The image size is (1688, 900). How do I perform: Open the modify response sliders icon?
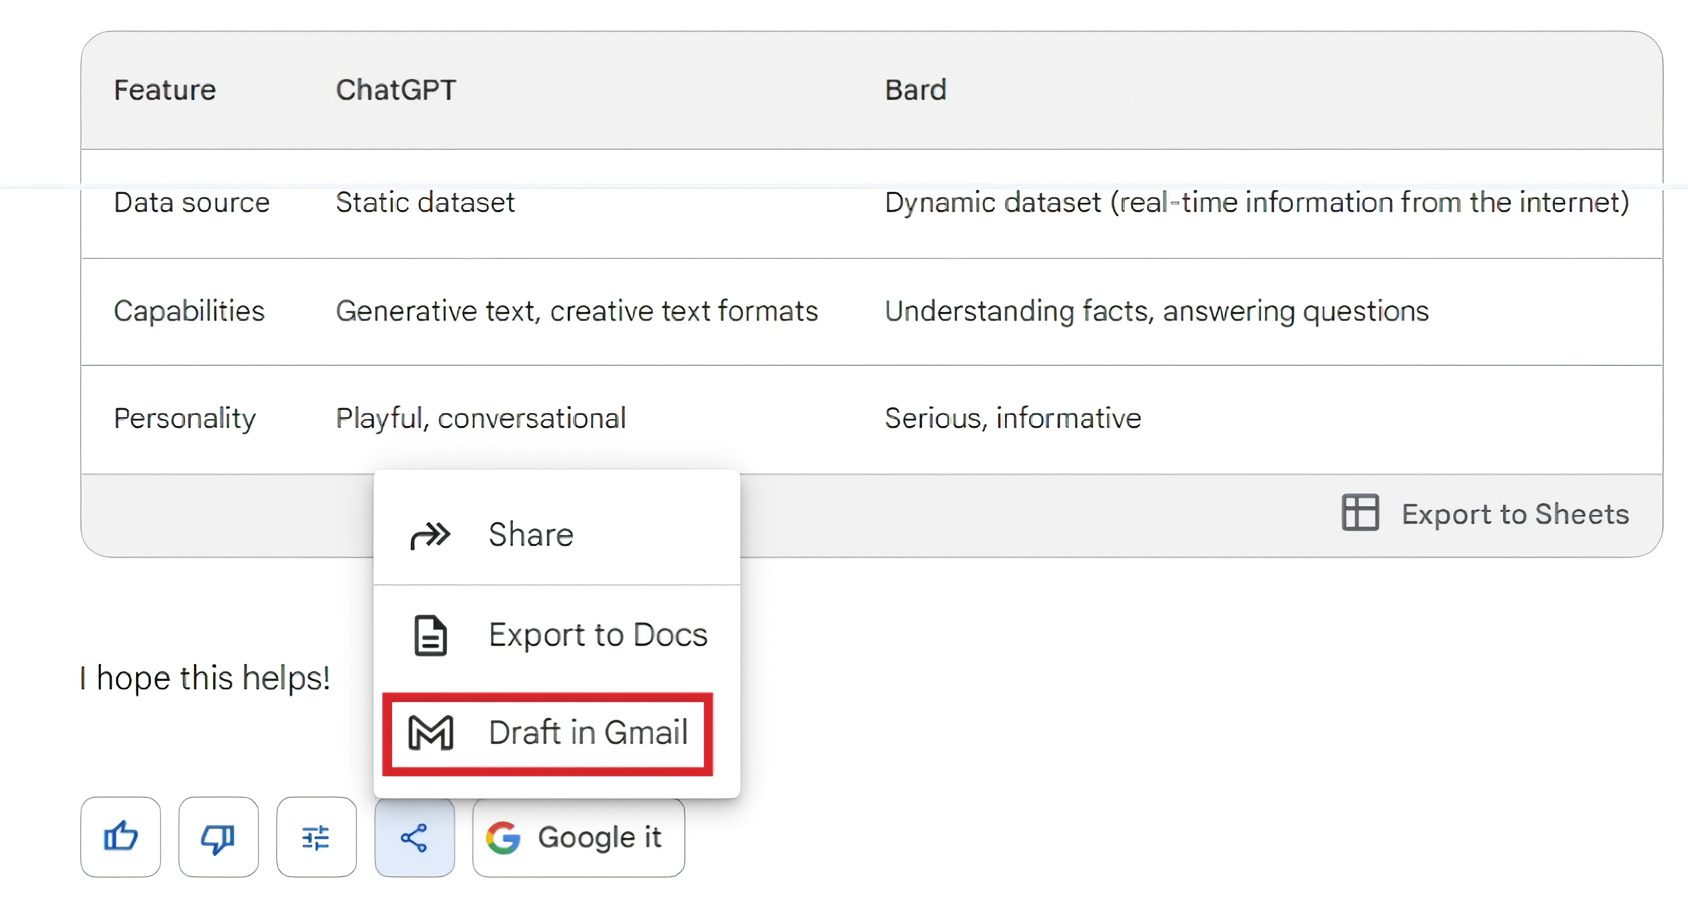316,836
